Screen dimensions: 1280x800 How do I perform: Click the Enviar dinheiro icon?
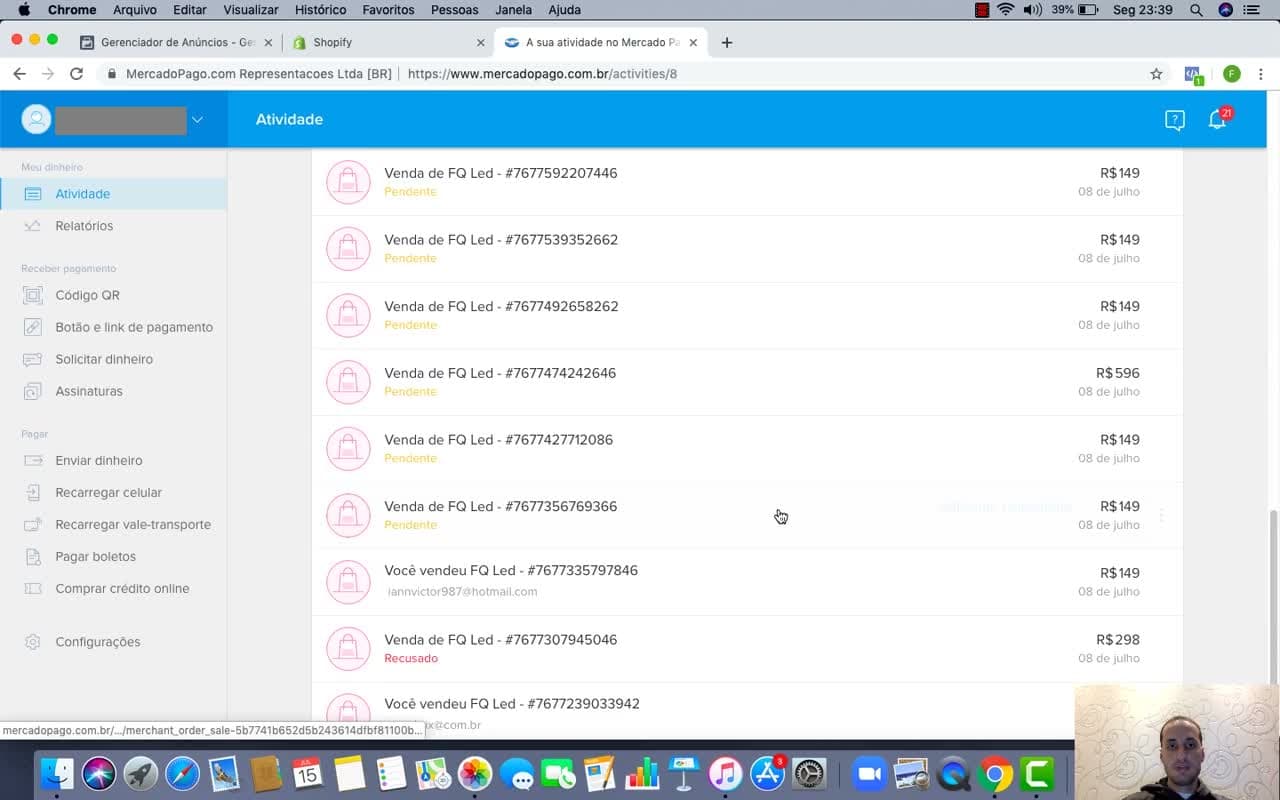tap(33, 461)
